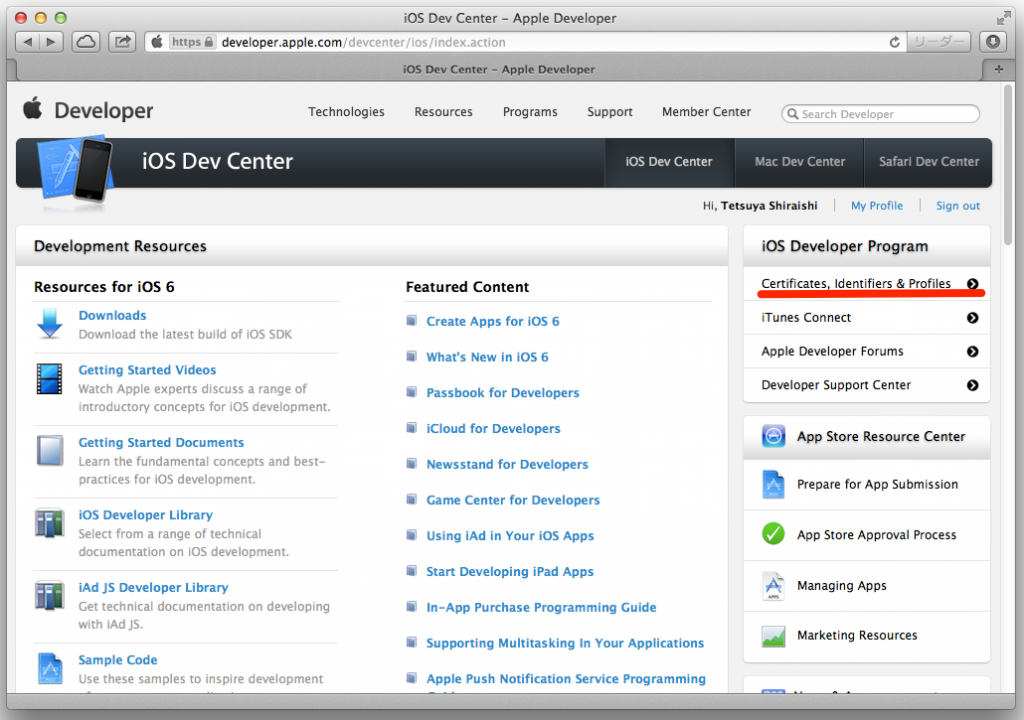
Task: Click the Getting Started Videos film icon
Action: [50, 379]
